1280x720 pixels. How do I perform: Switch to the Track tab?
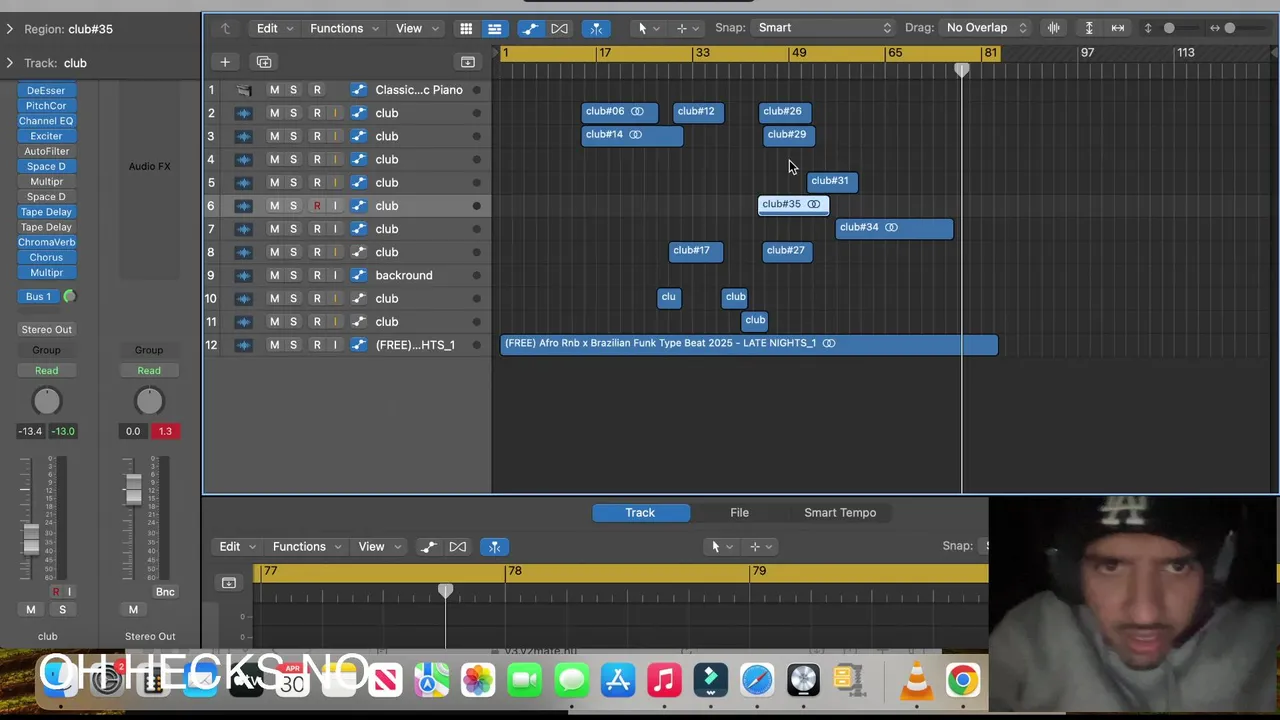click(640, 513)
